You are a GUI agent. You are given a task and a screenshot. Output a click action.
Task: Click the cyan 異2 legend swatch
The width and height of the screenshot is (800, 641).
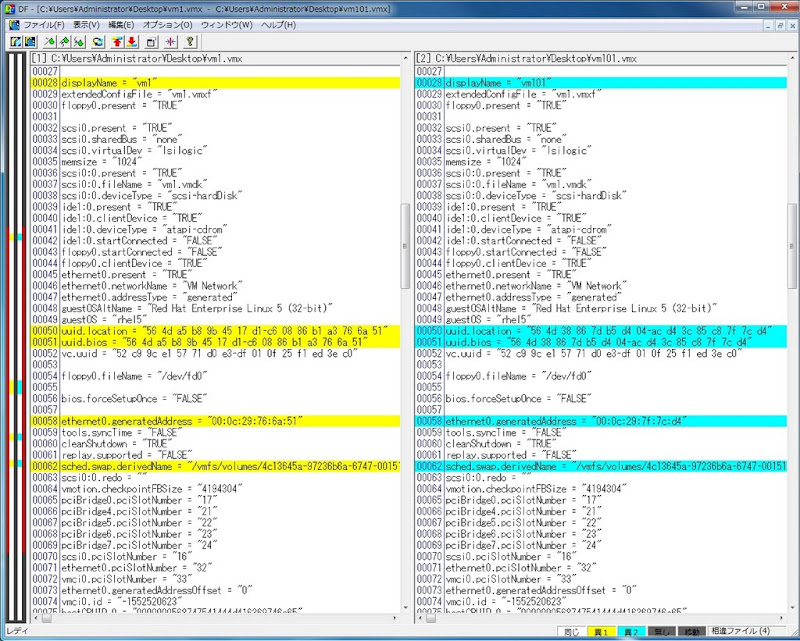pos(632,632)
